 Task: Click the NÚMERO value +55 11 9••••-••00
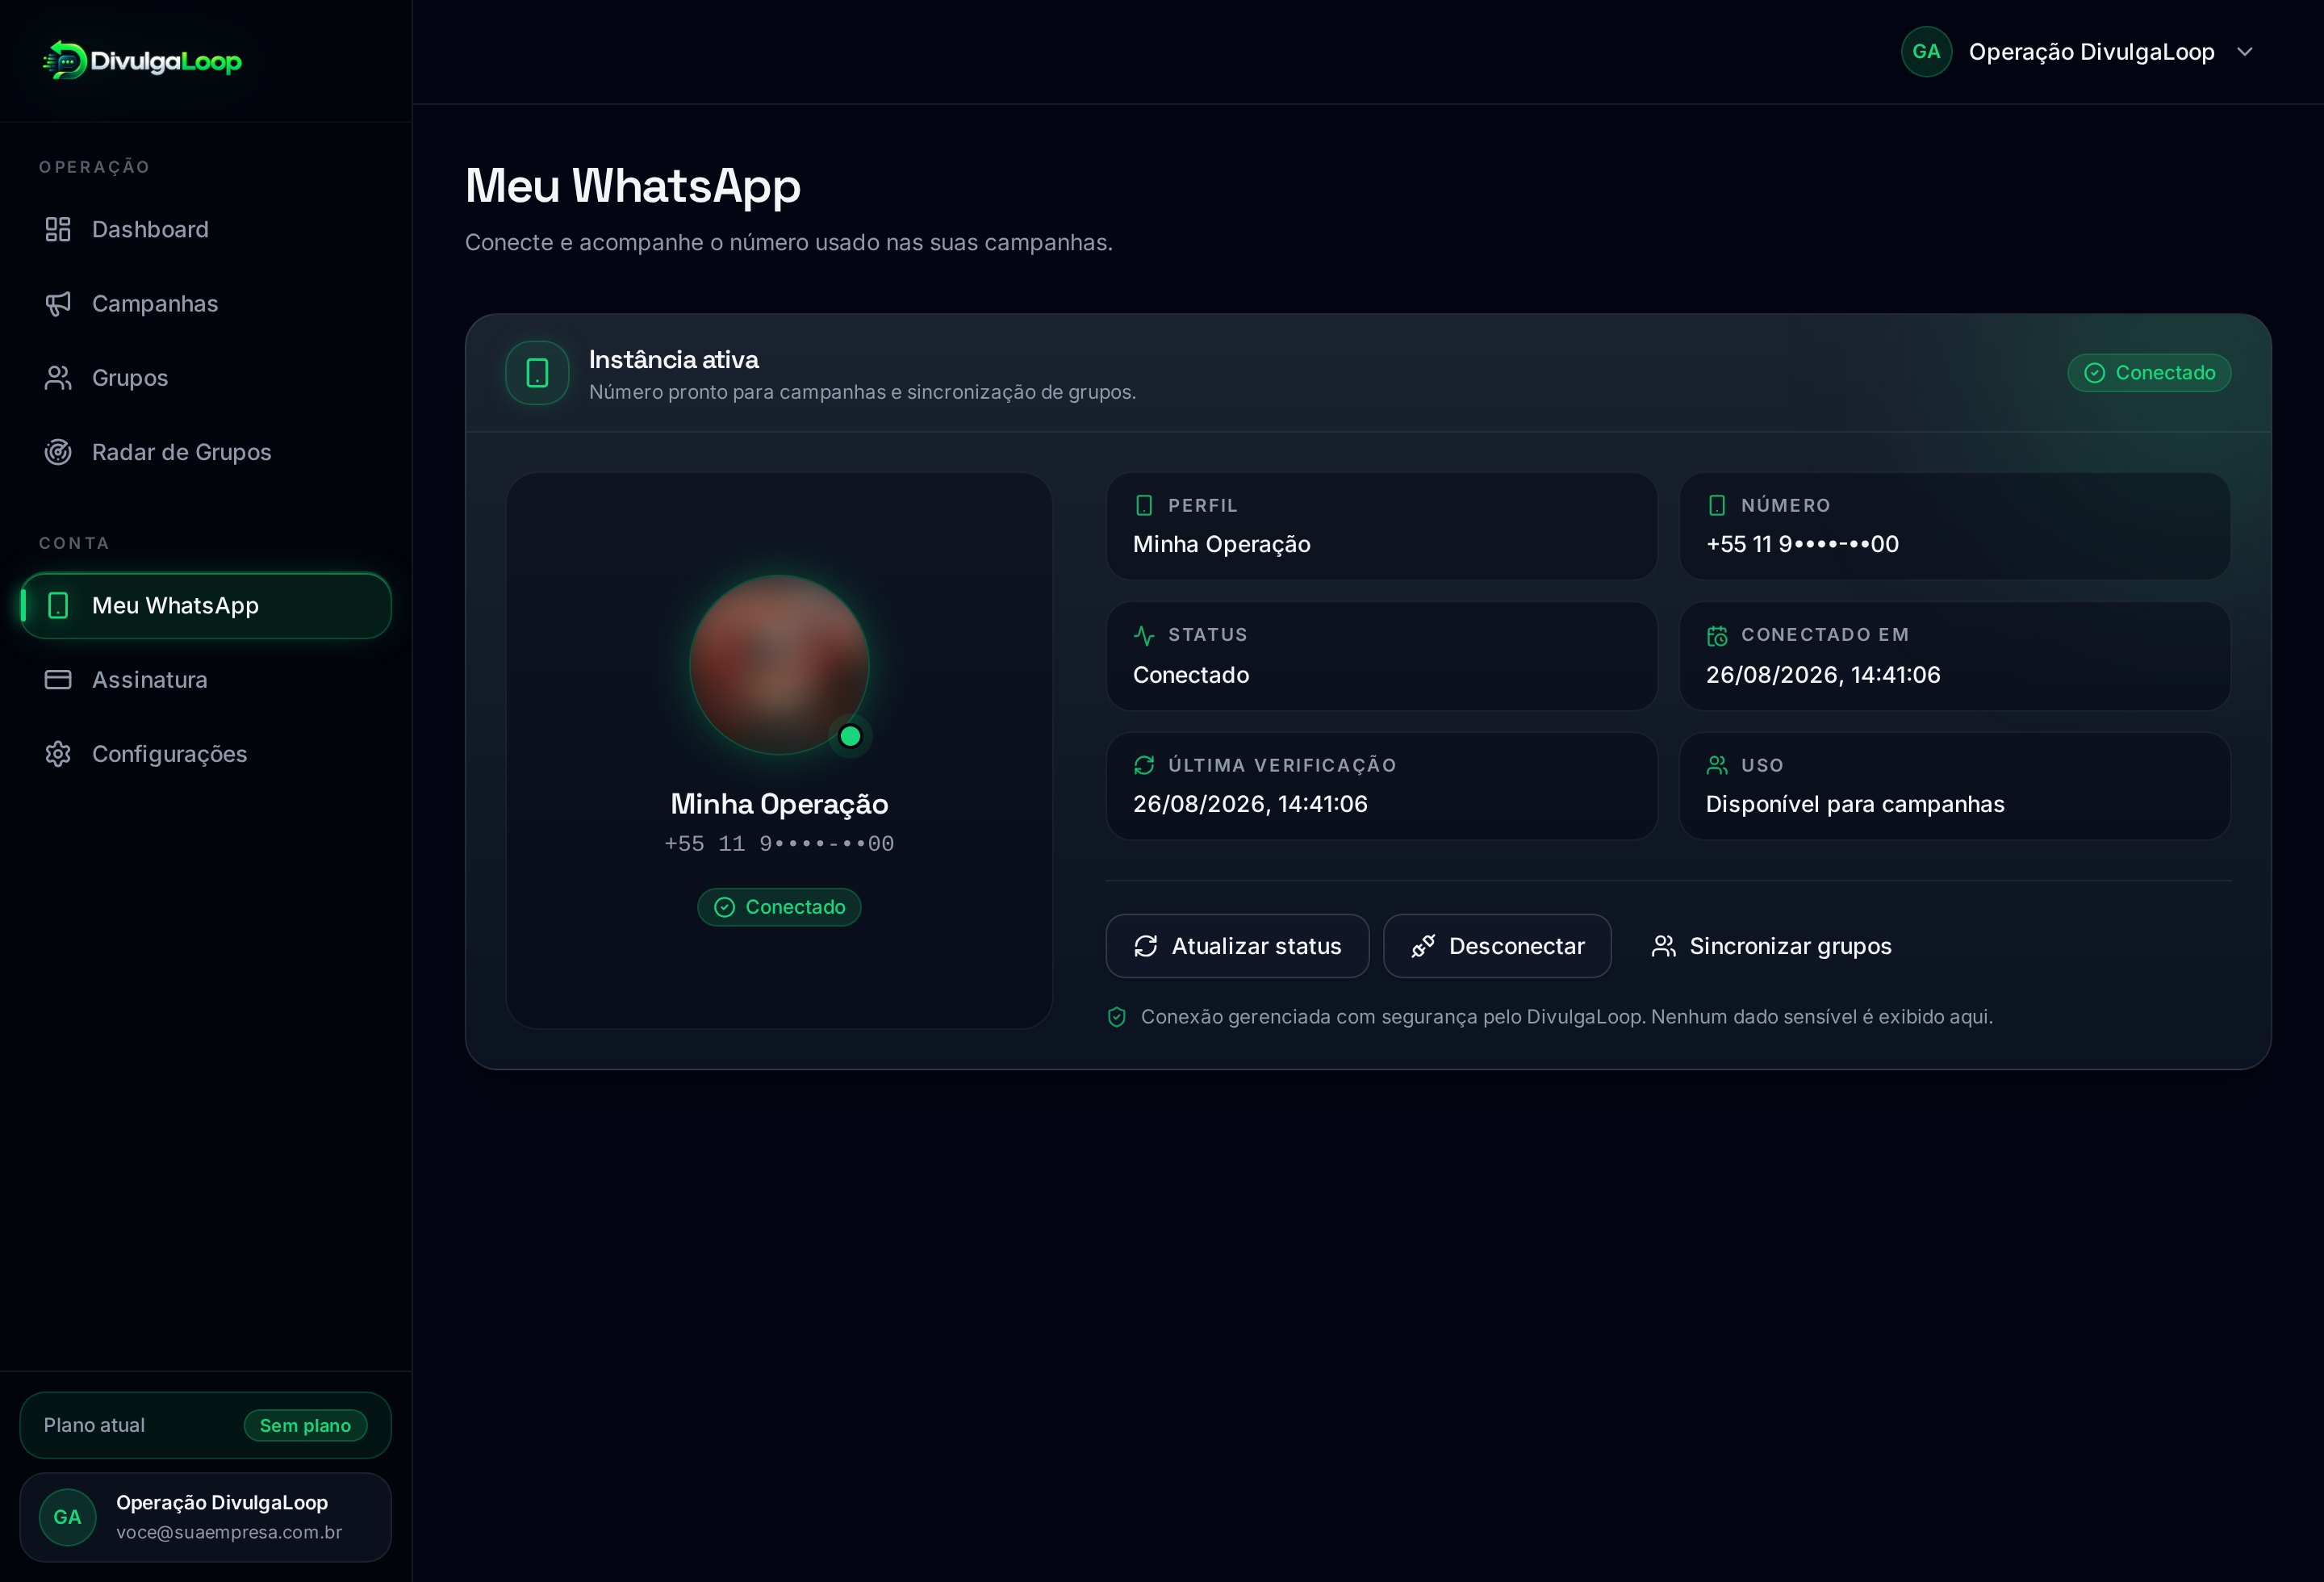point(1802,544)
